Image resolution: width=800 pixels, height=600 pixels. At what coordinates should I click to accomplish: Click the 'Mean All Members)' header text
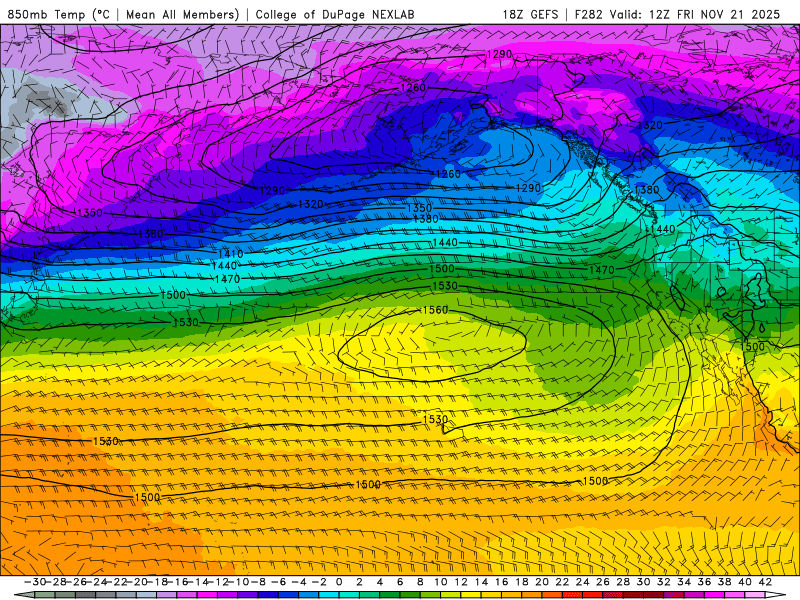[x=183, y=15]
